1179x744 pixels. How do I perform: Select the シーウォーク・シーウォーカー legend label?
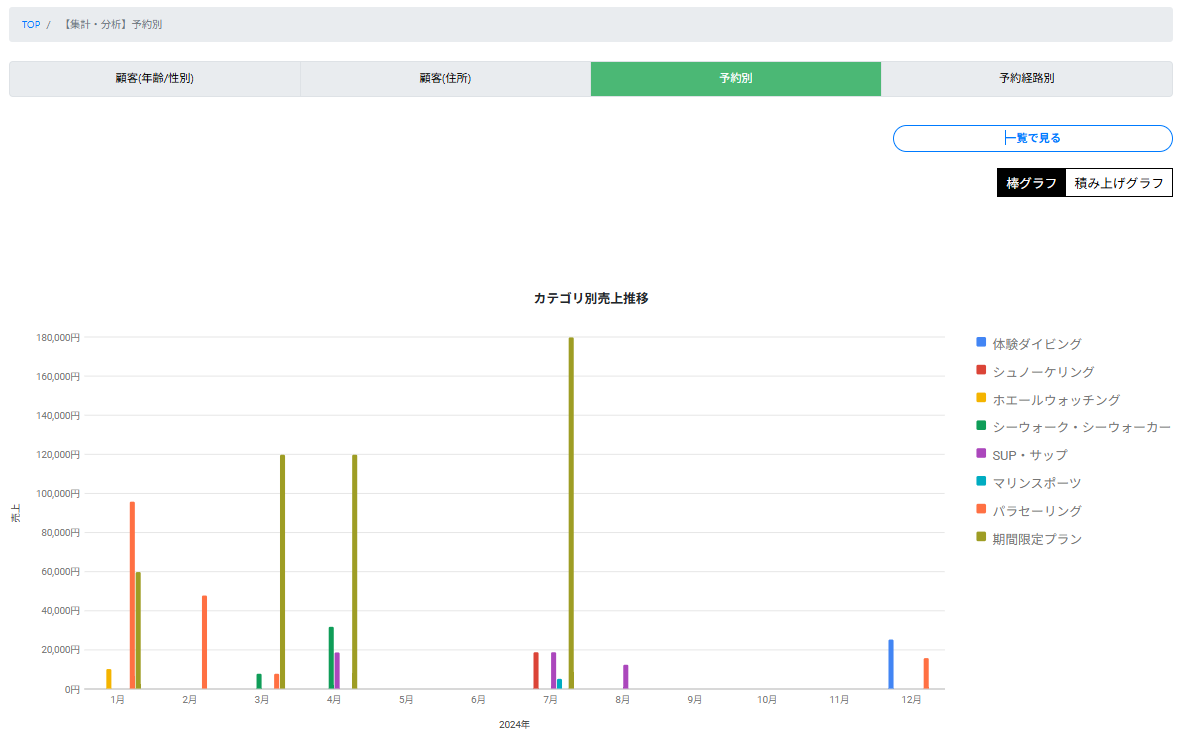1081,427
